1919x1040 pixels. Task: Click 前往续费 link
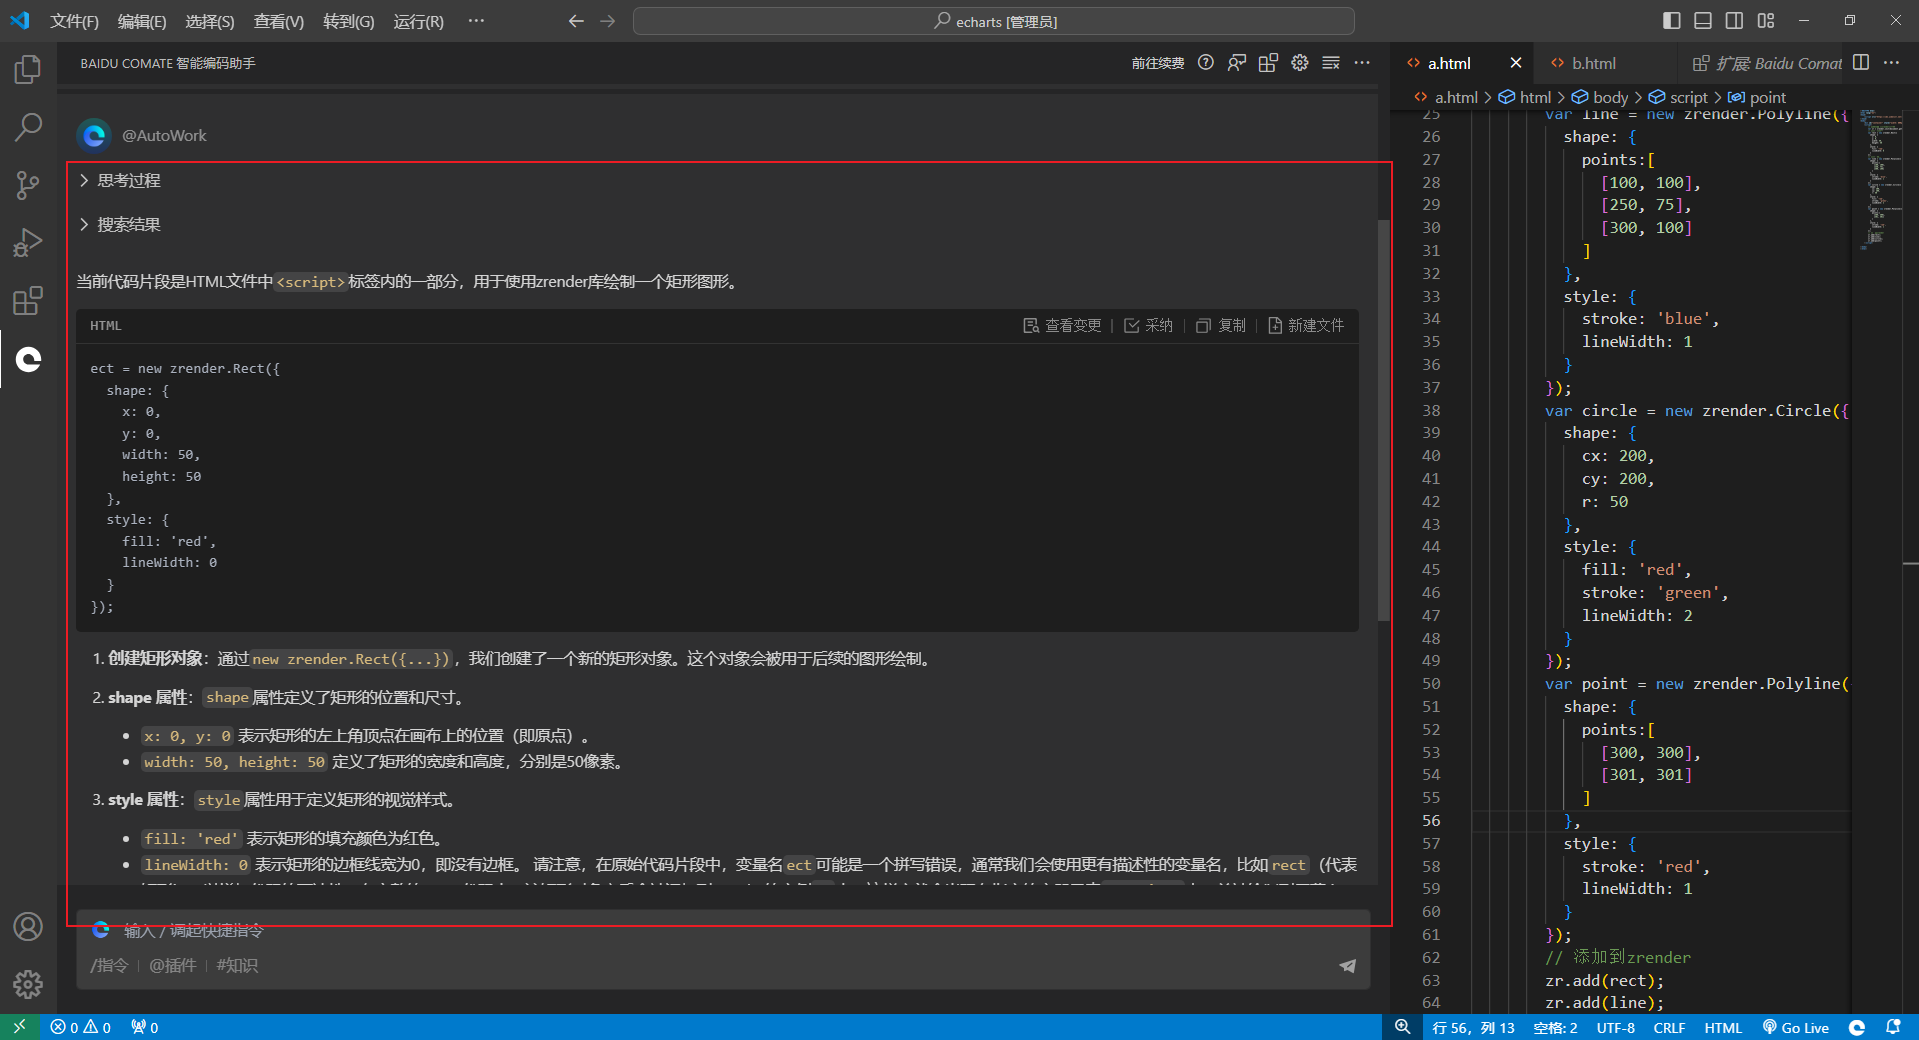click(1158, 63)
